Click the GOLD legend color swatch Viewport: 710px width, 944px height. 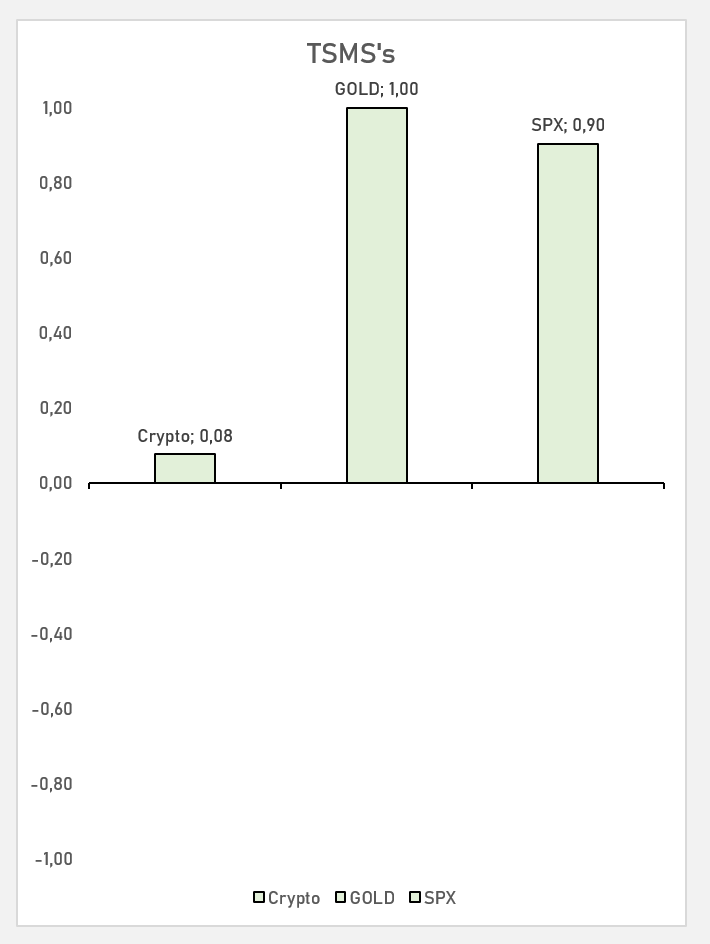pos(340,898)
